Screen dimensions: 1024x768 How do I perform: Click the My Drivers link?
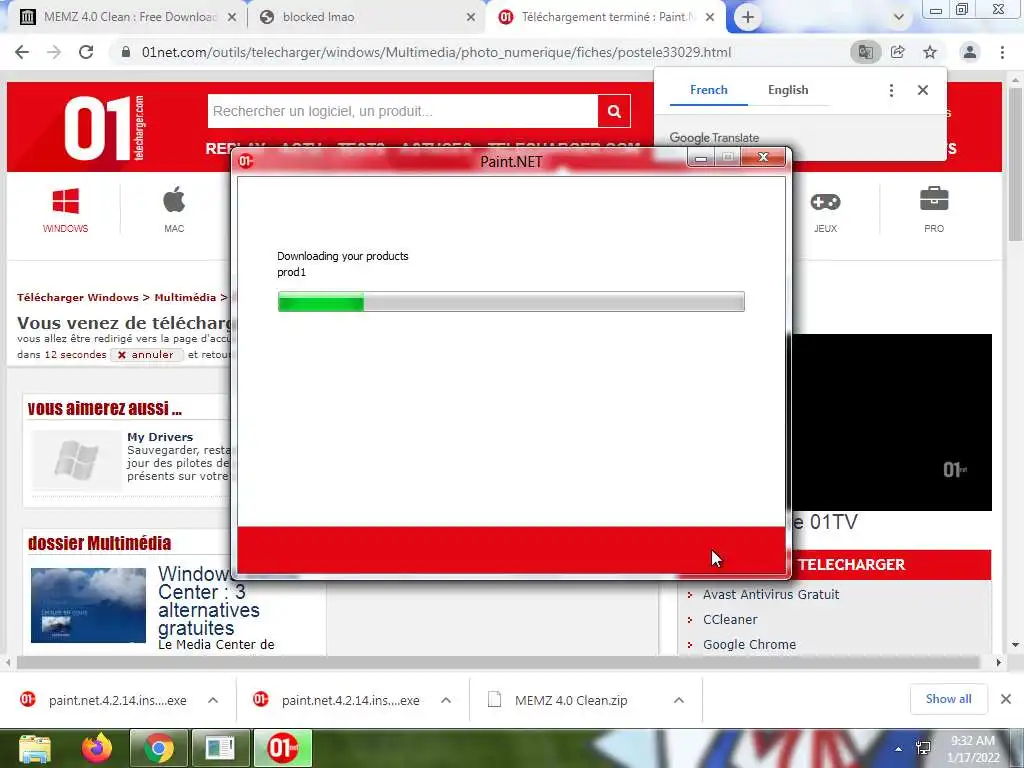coord(160,437)
